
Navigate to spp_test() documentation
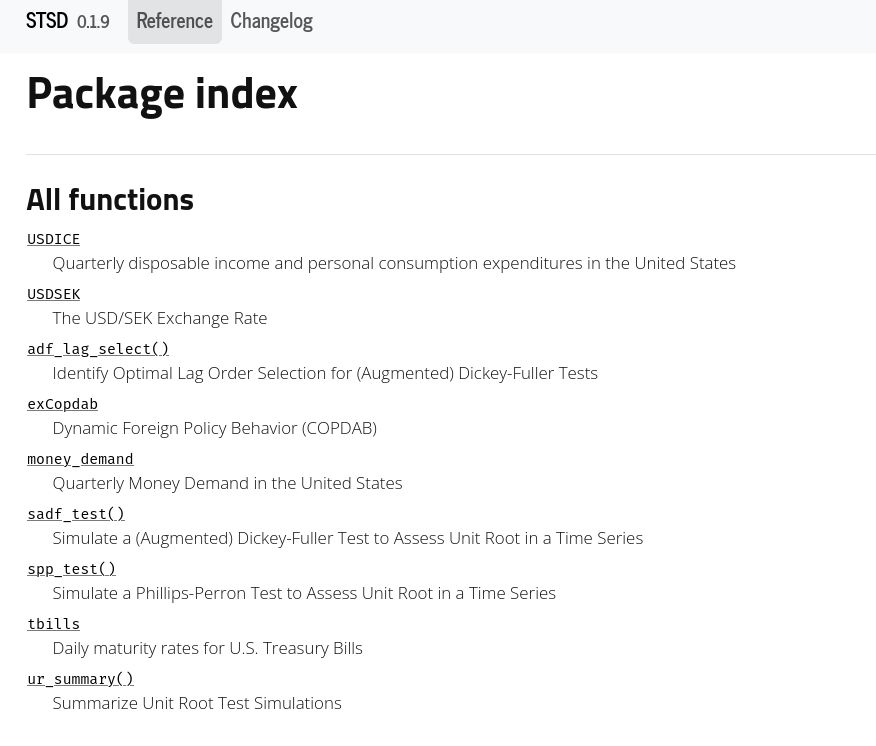pyautogui.click(x=71, y=569)
